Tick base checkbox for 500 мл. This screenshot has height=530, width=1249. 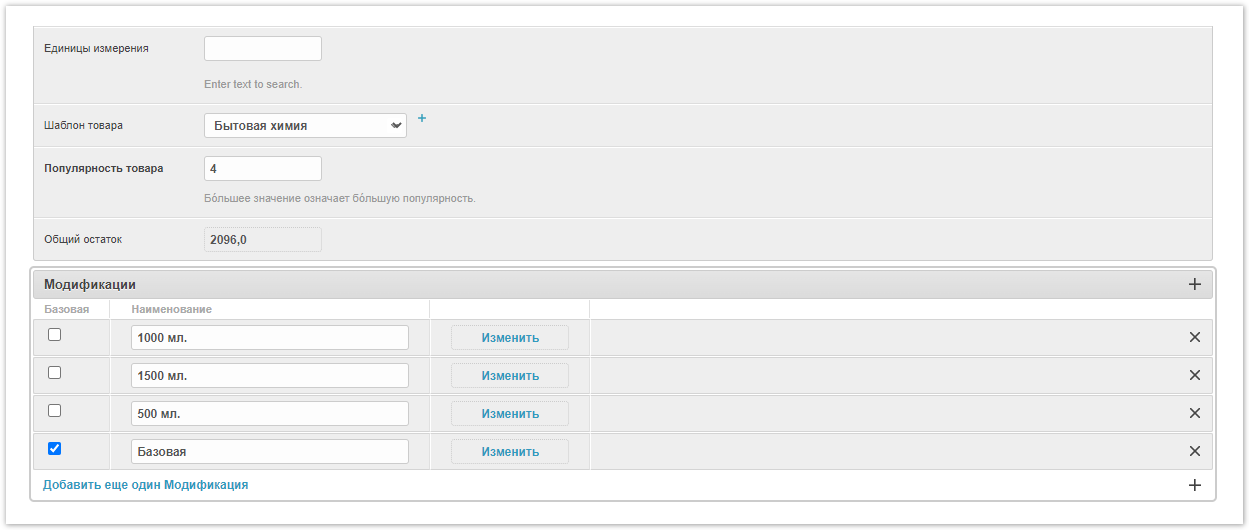point(55,411)
